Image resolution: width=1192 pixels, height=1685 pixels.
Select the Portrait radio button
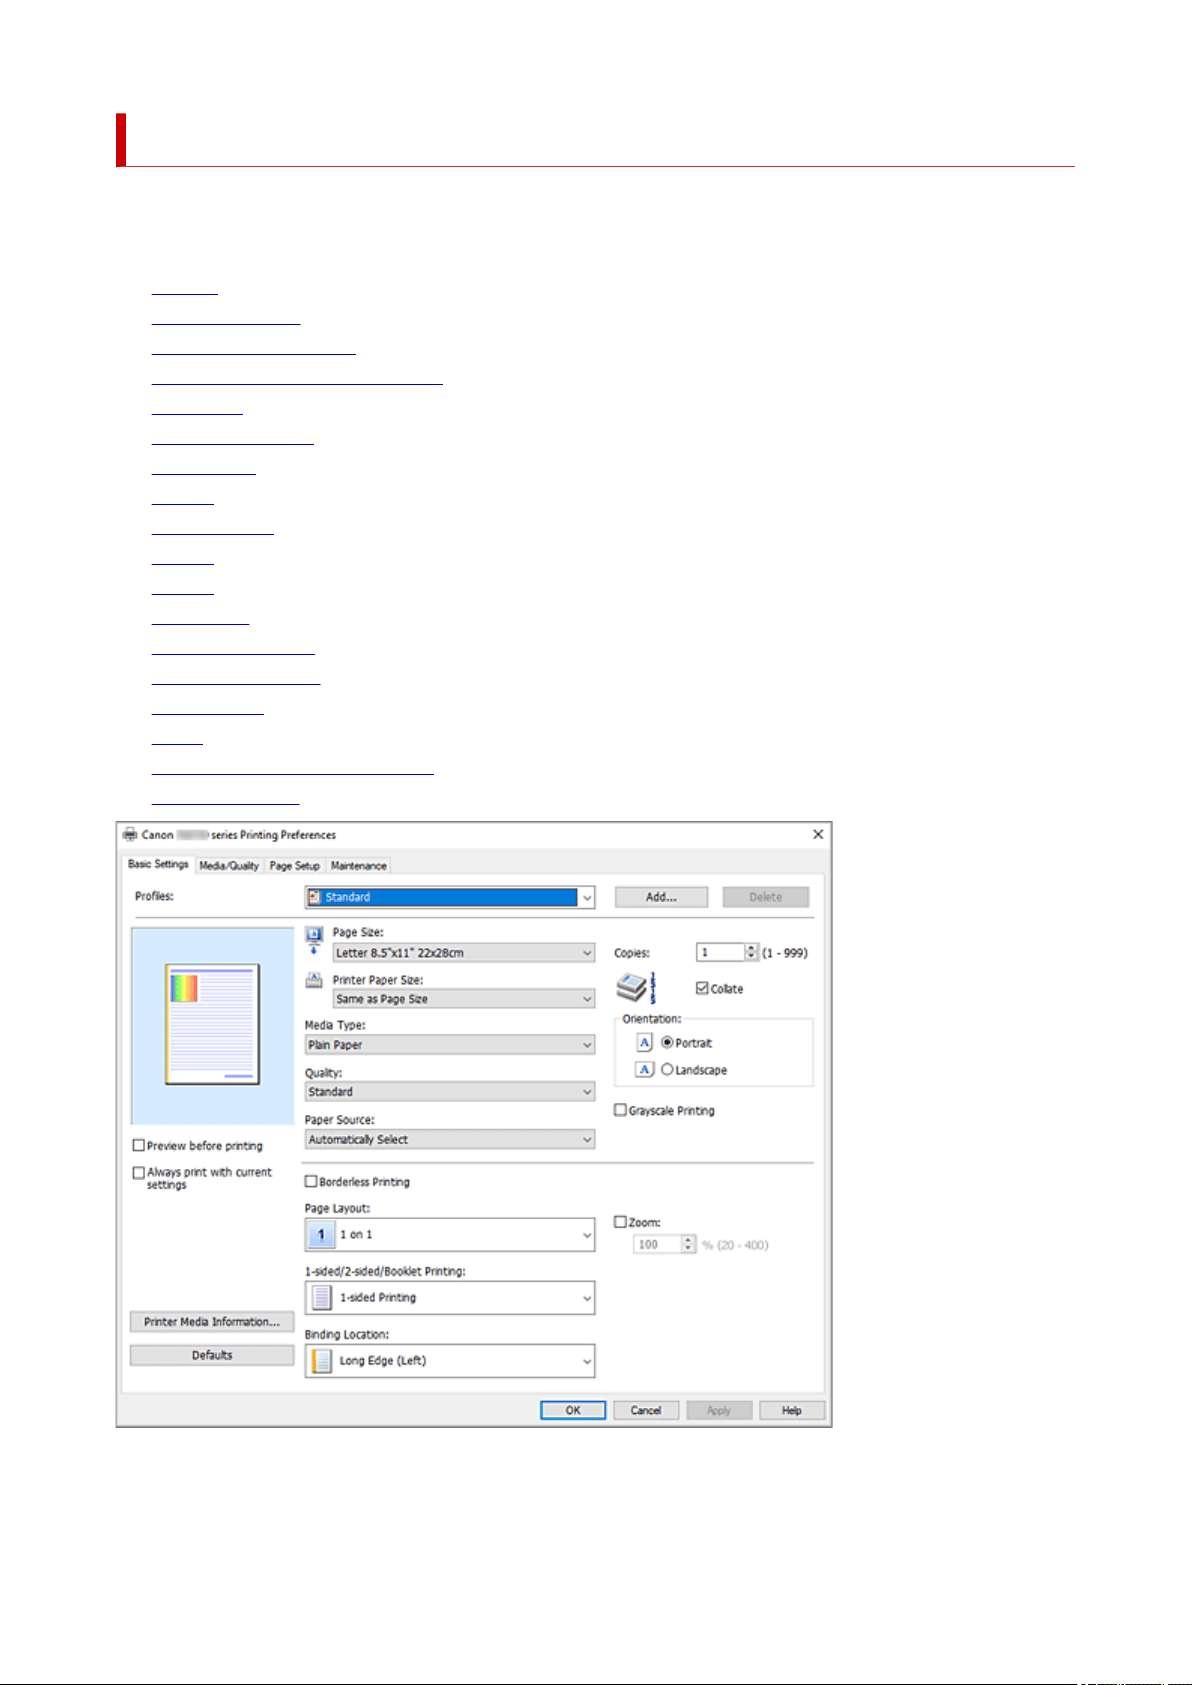(x=667, y=1042)
